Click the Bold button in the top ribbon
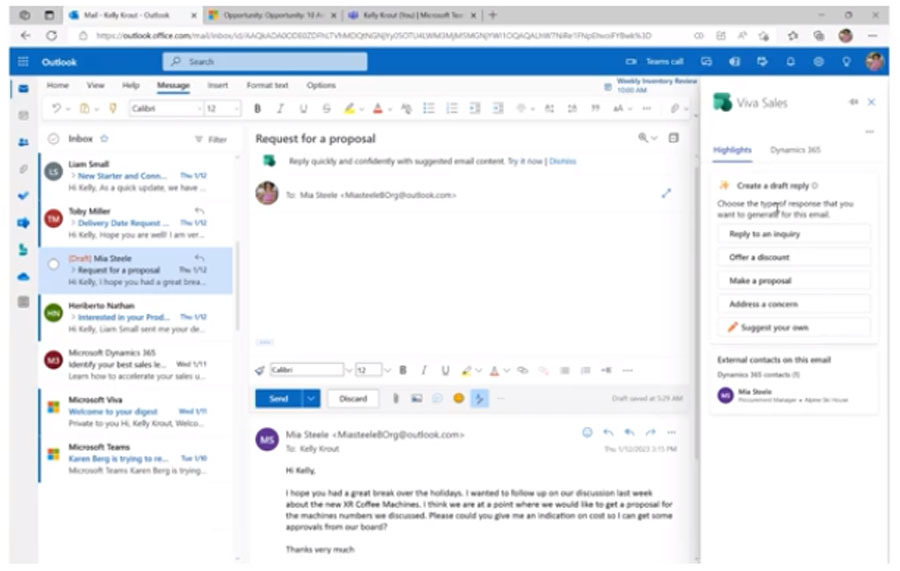 258,108
